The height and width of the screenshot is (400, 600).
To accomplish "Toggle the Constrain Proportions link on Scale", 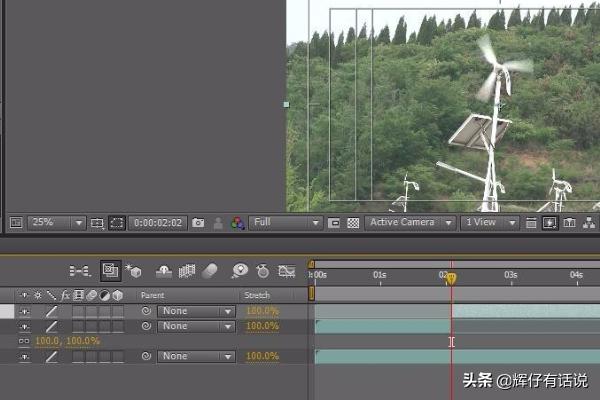I will point(24,341).
